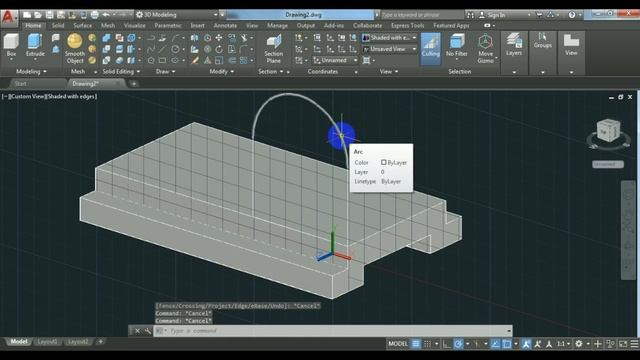Click the navigation bar on right edge
Screen dimensions: 640x360
(628, 230)
